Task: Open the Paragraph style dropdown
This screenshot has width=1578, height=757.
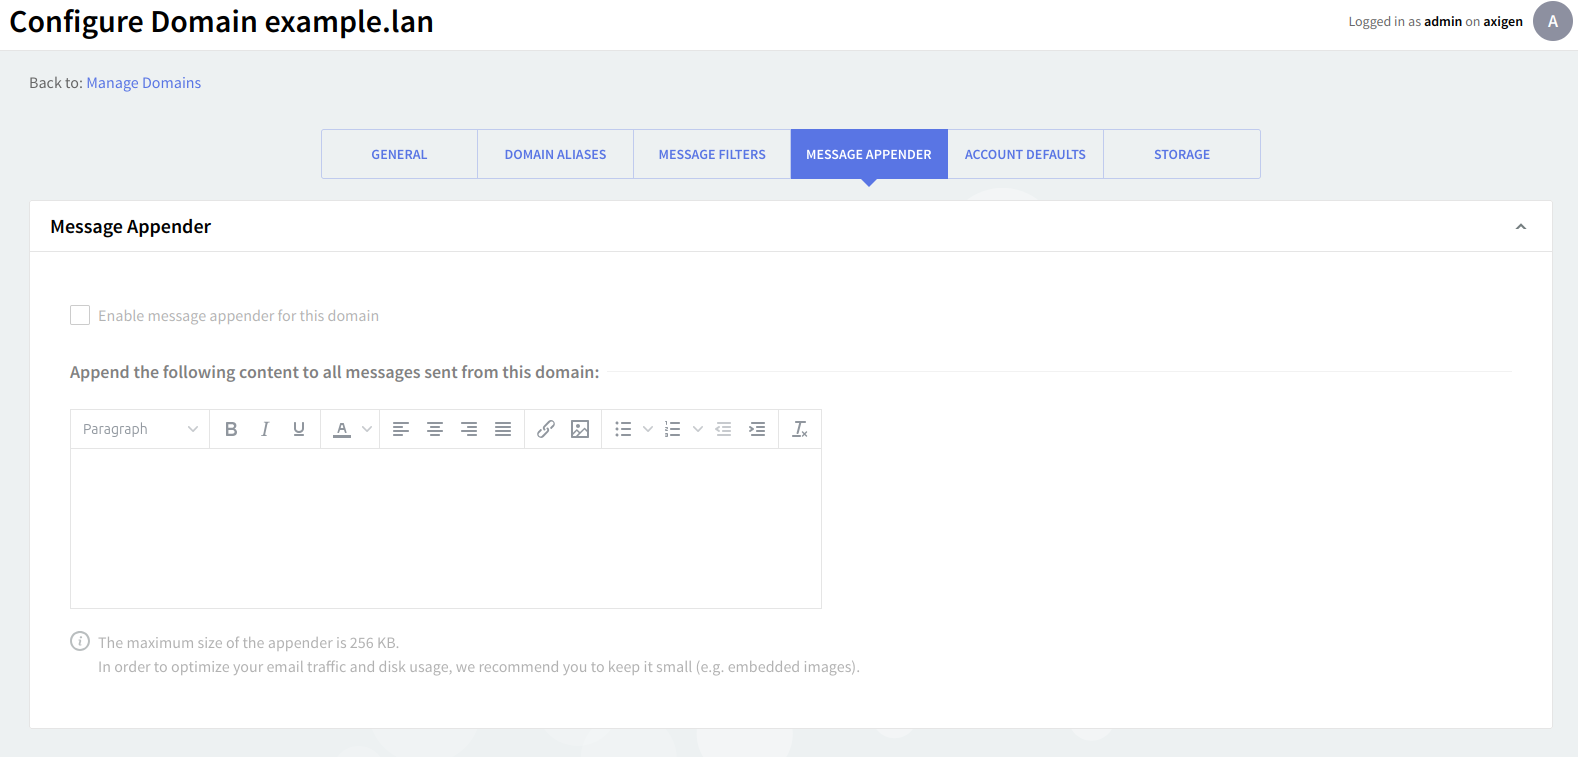Action: (140, 429)
